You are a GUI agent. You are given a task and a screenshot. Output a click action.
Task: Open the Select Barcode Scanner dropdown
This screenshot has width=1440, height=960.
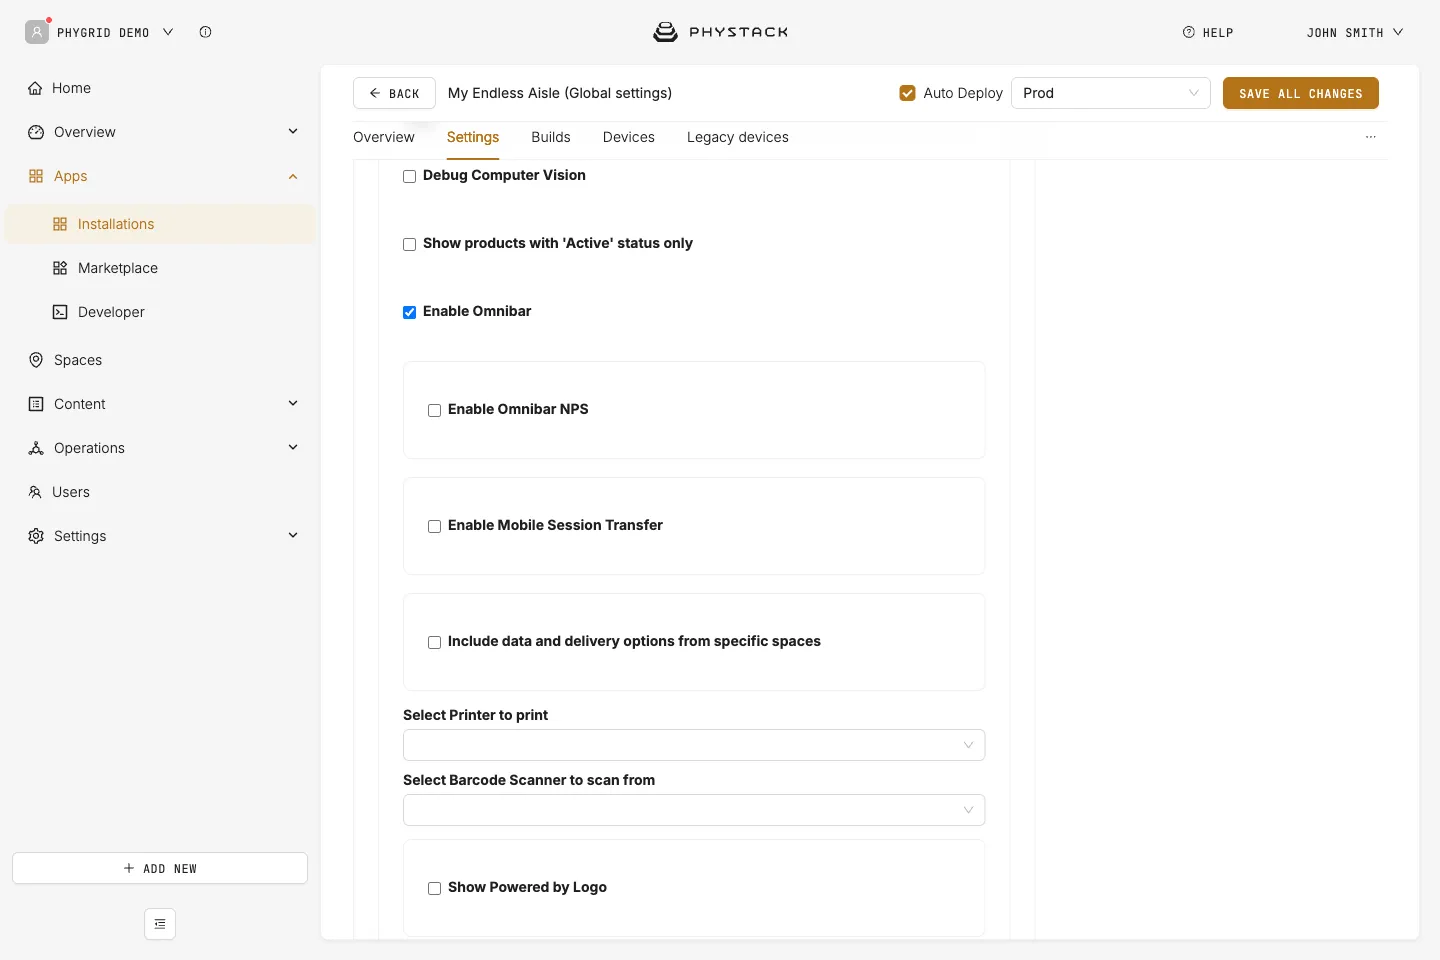pos(694,810)
